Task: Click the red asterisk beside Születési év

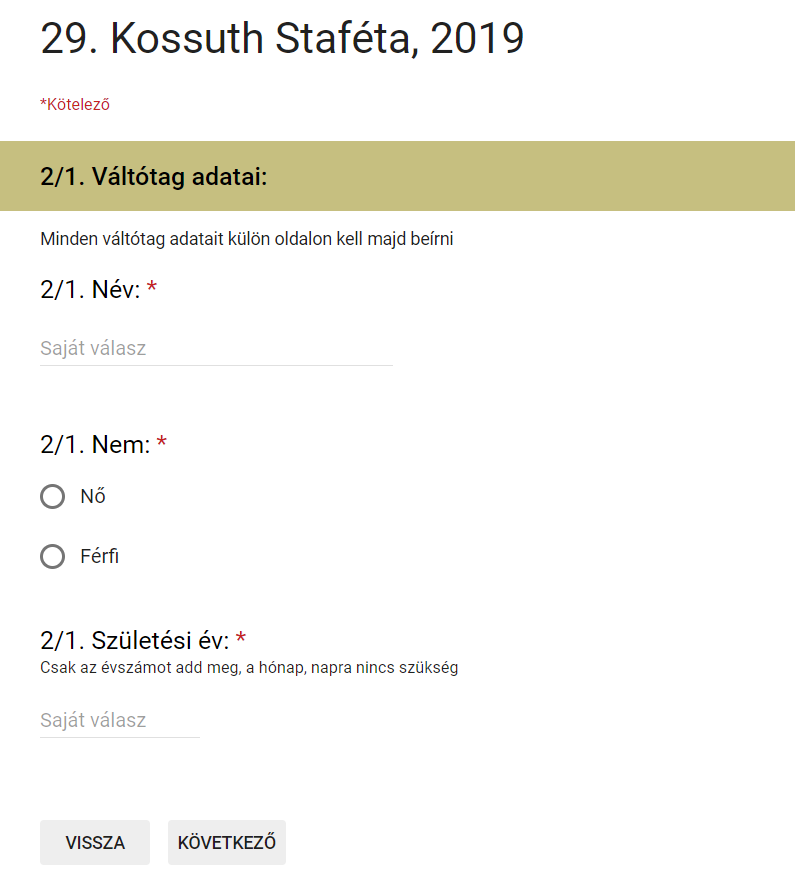Action: [x=241, y=638]
